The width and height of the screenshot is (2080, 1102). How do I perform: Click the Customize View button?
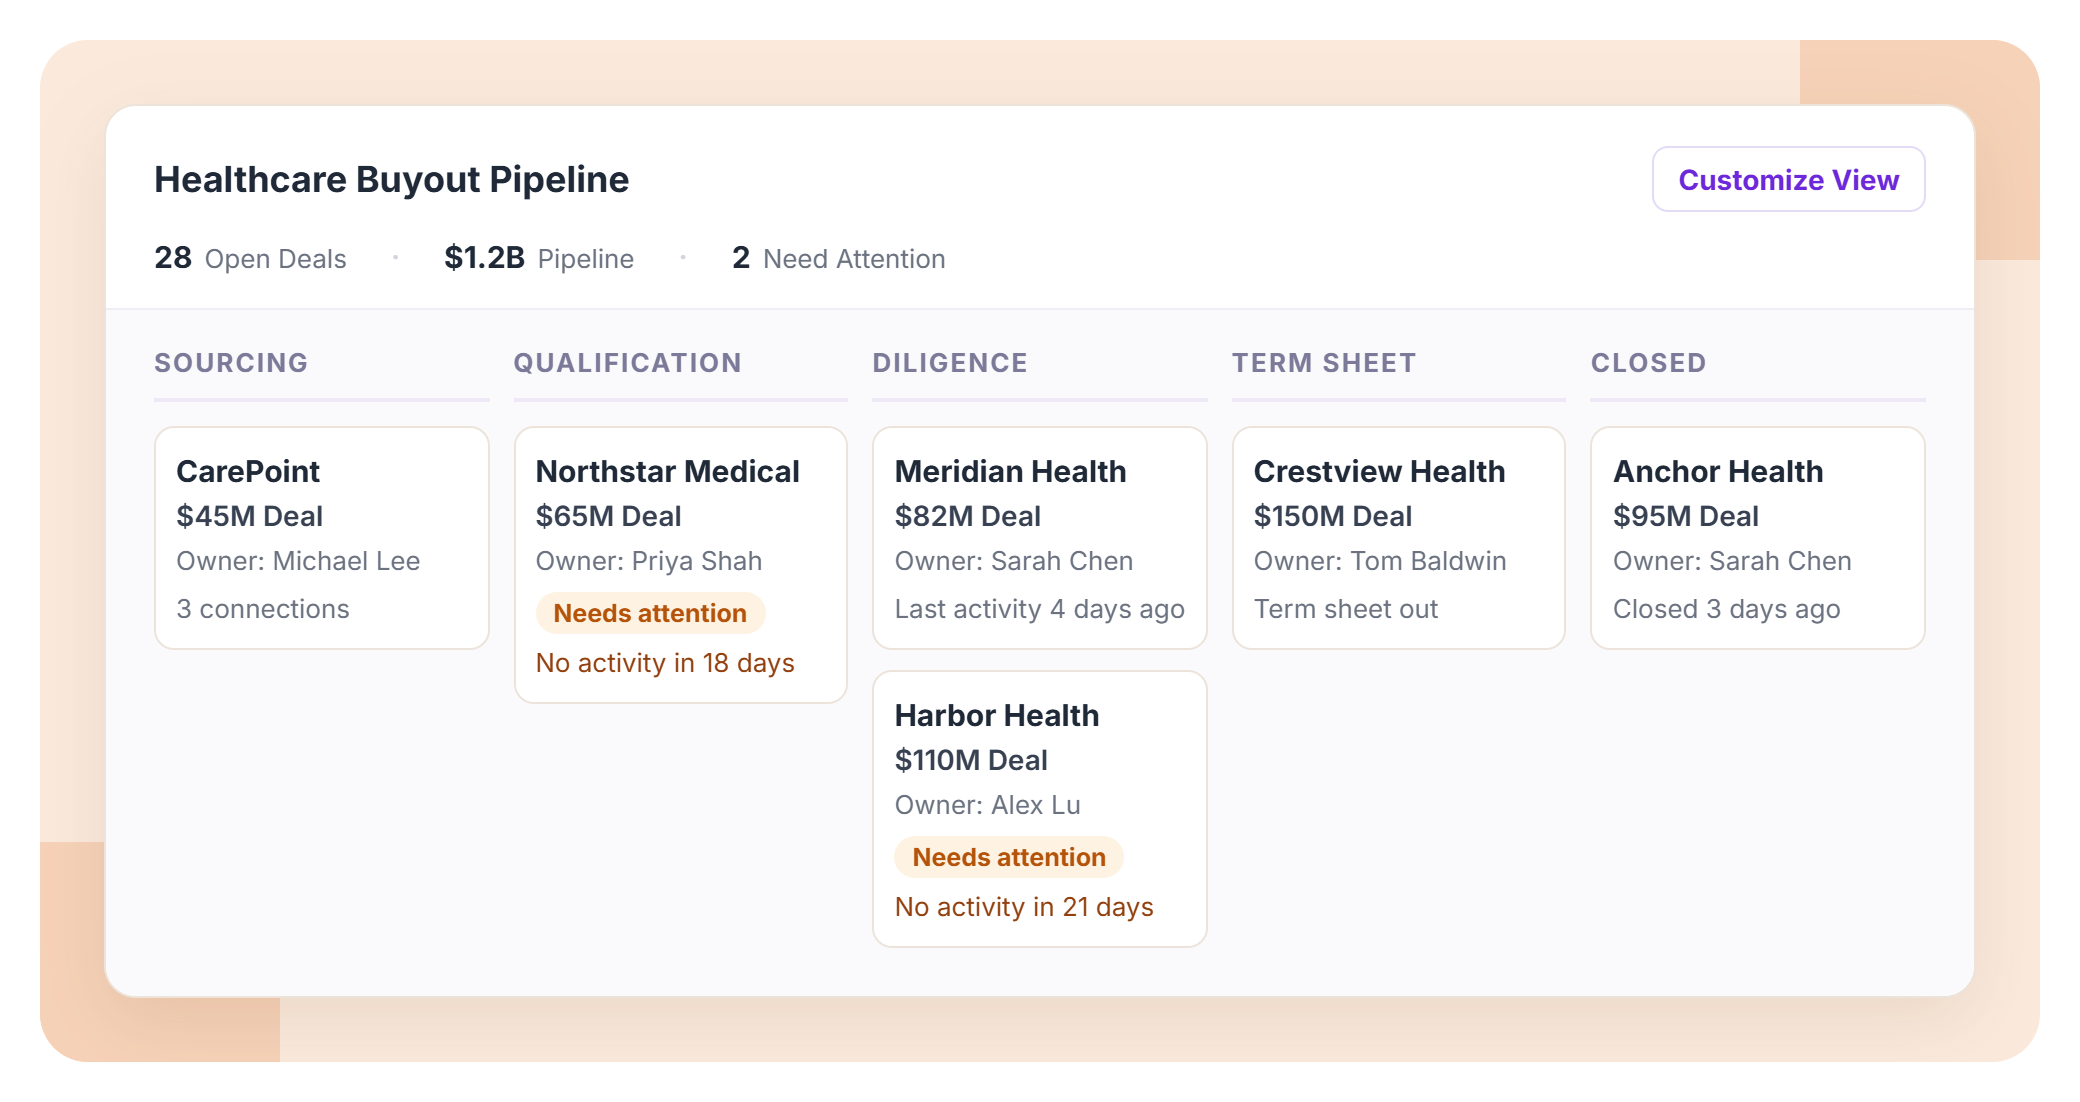[x=1788, y=180]
